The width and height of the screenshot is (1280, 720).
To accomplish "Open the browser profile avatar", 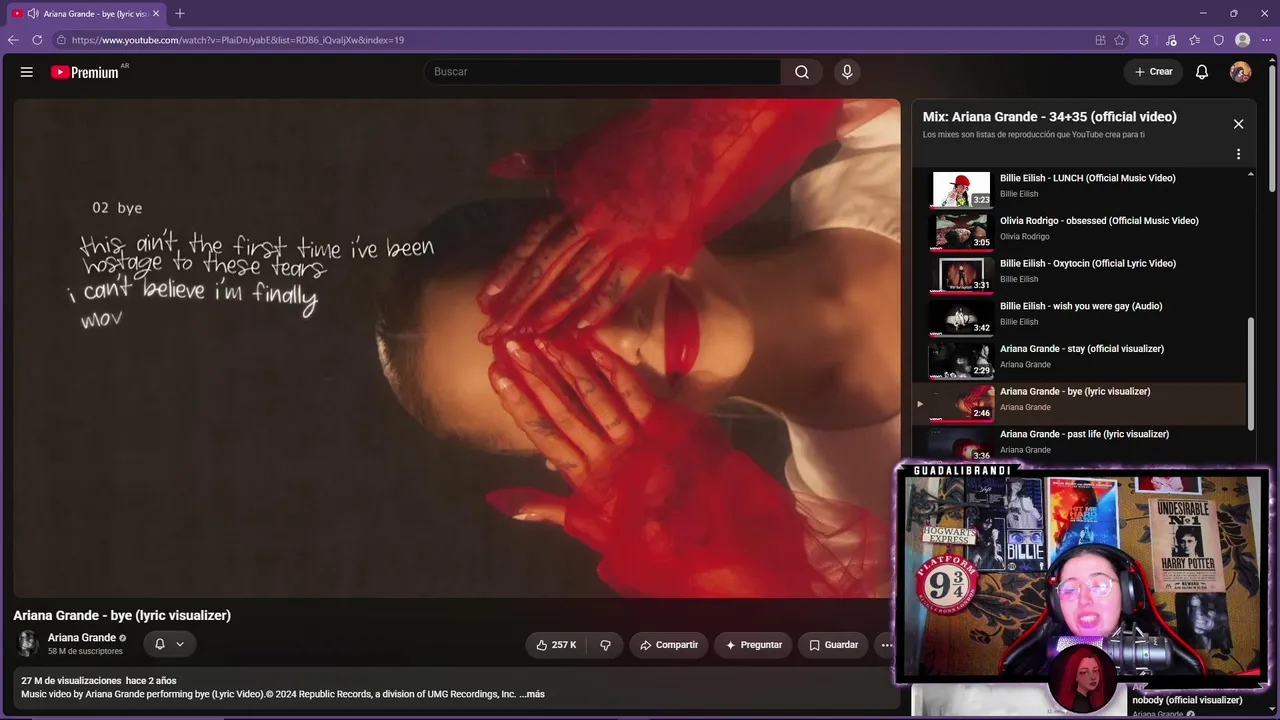I will click(1242, 40).
